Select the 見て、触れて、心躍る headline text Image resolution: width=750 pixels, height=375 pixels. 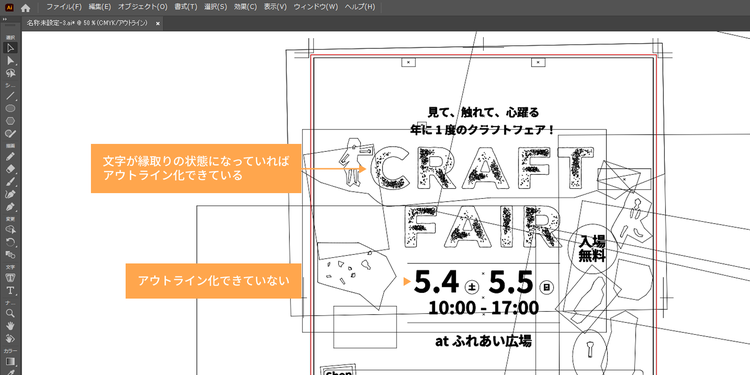(x=483, y=113)
